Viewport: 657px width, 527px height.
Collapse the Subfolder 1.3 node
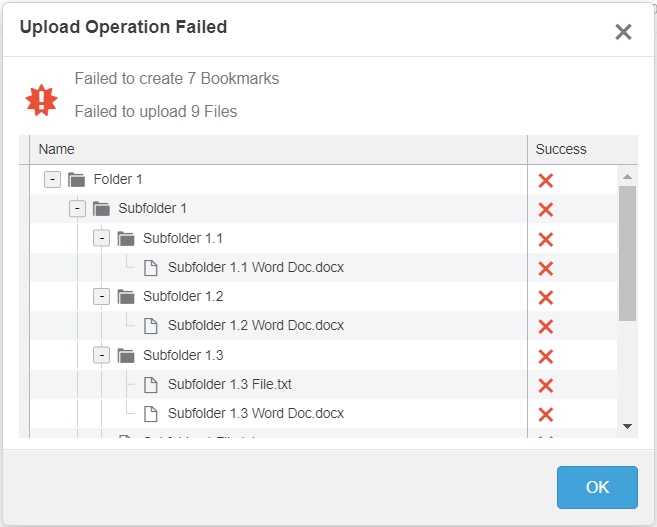point(102,355)
